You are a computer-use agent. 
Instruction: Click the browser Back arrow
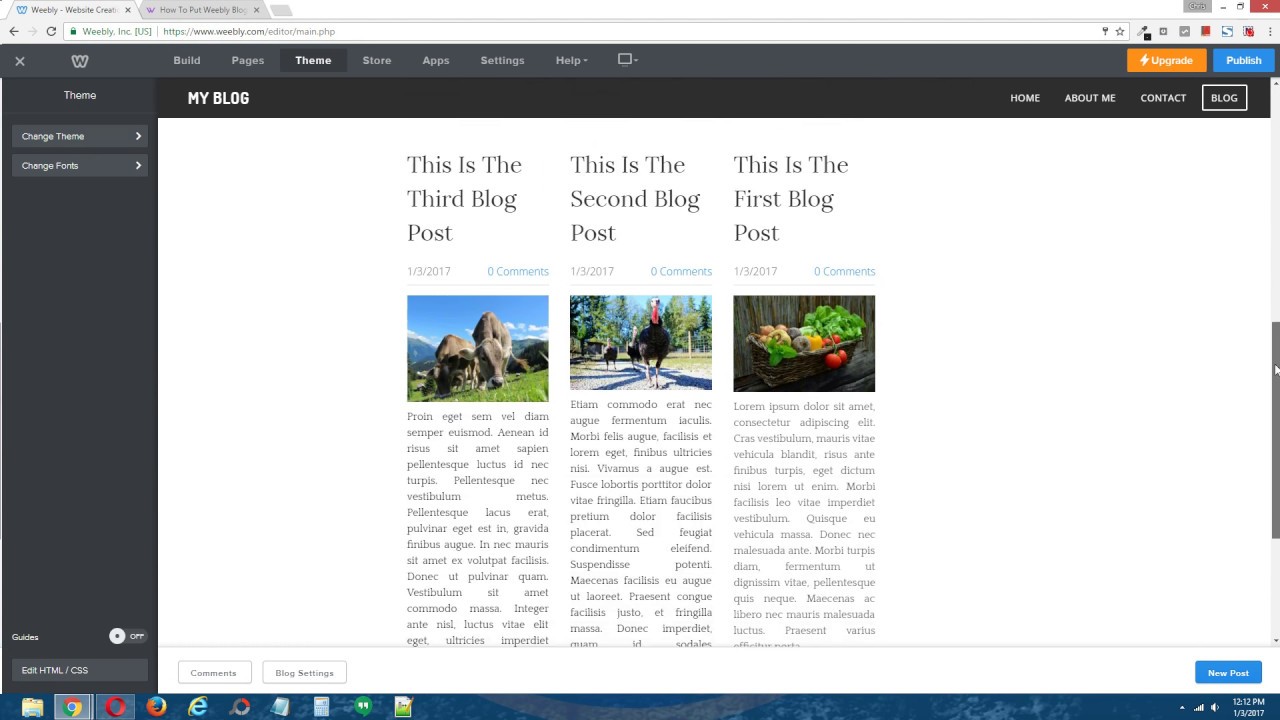[14, 31]
